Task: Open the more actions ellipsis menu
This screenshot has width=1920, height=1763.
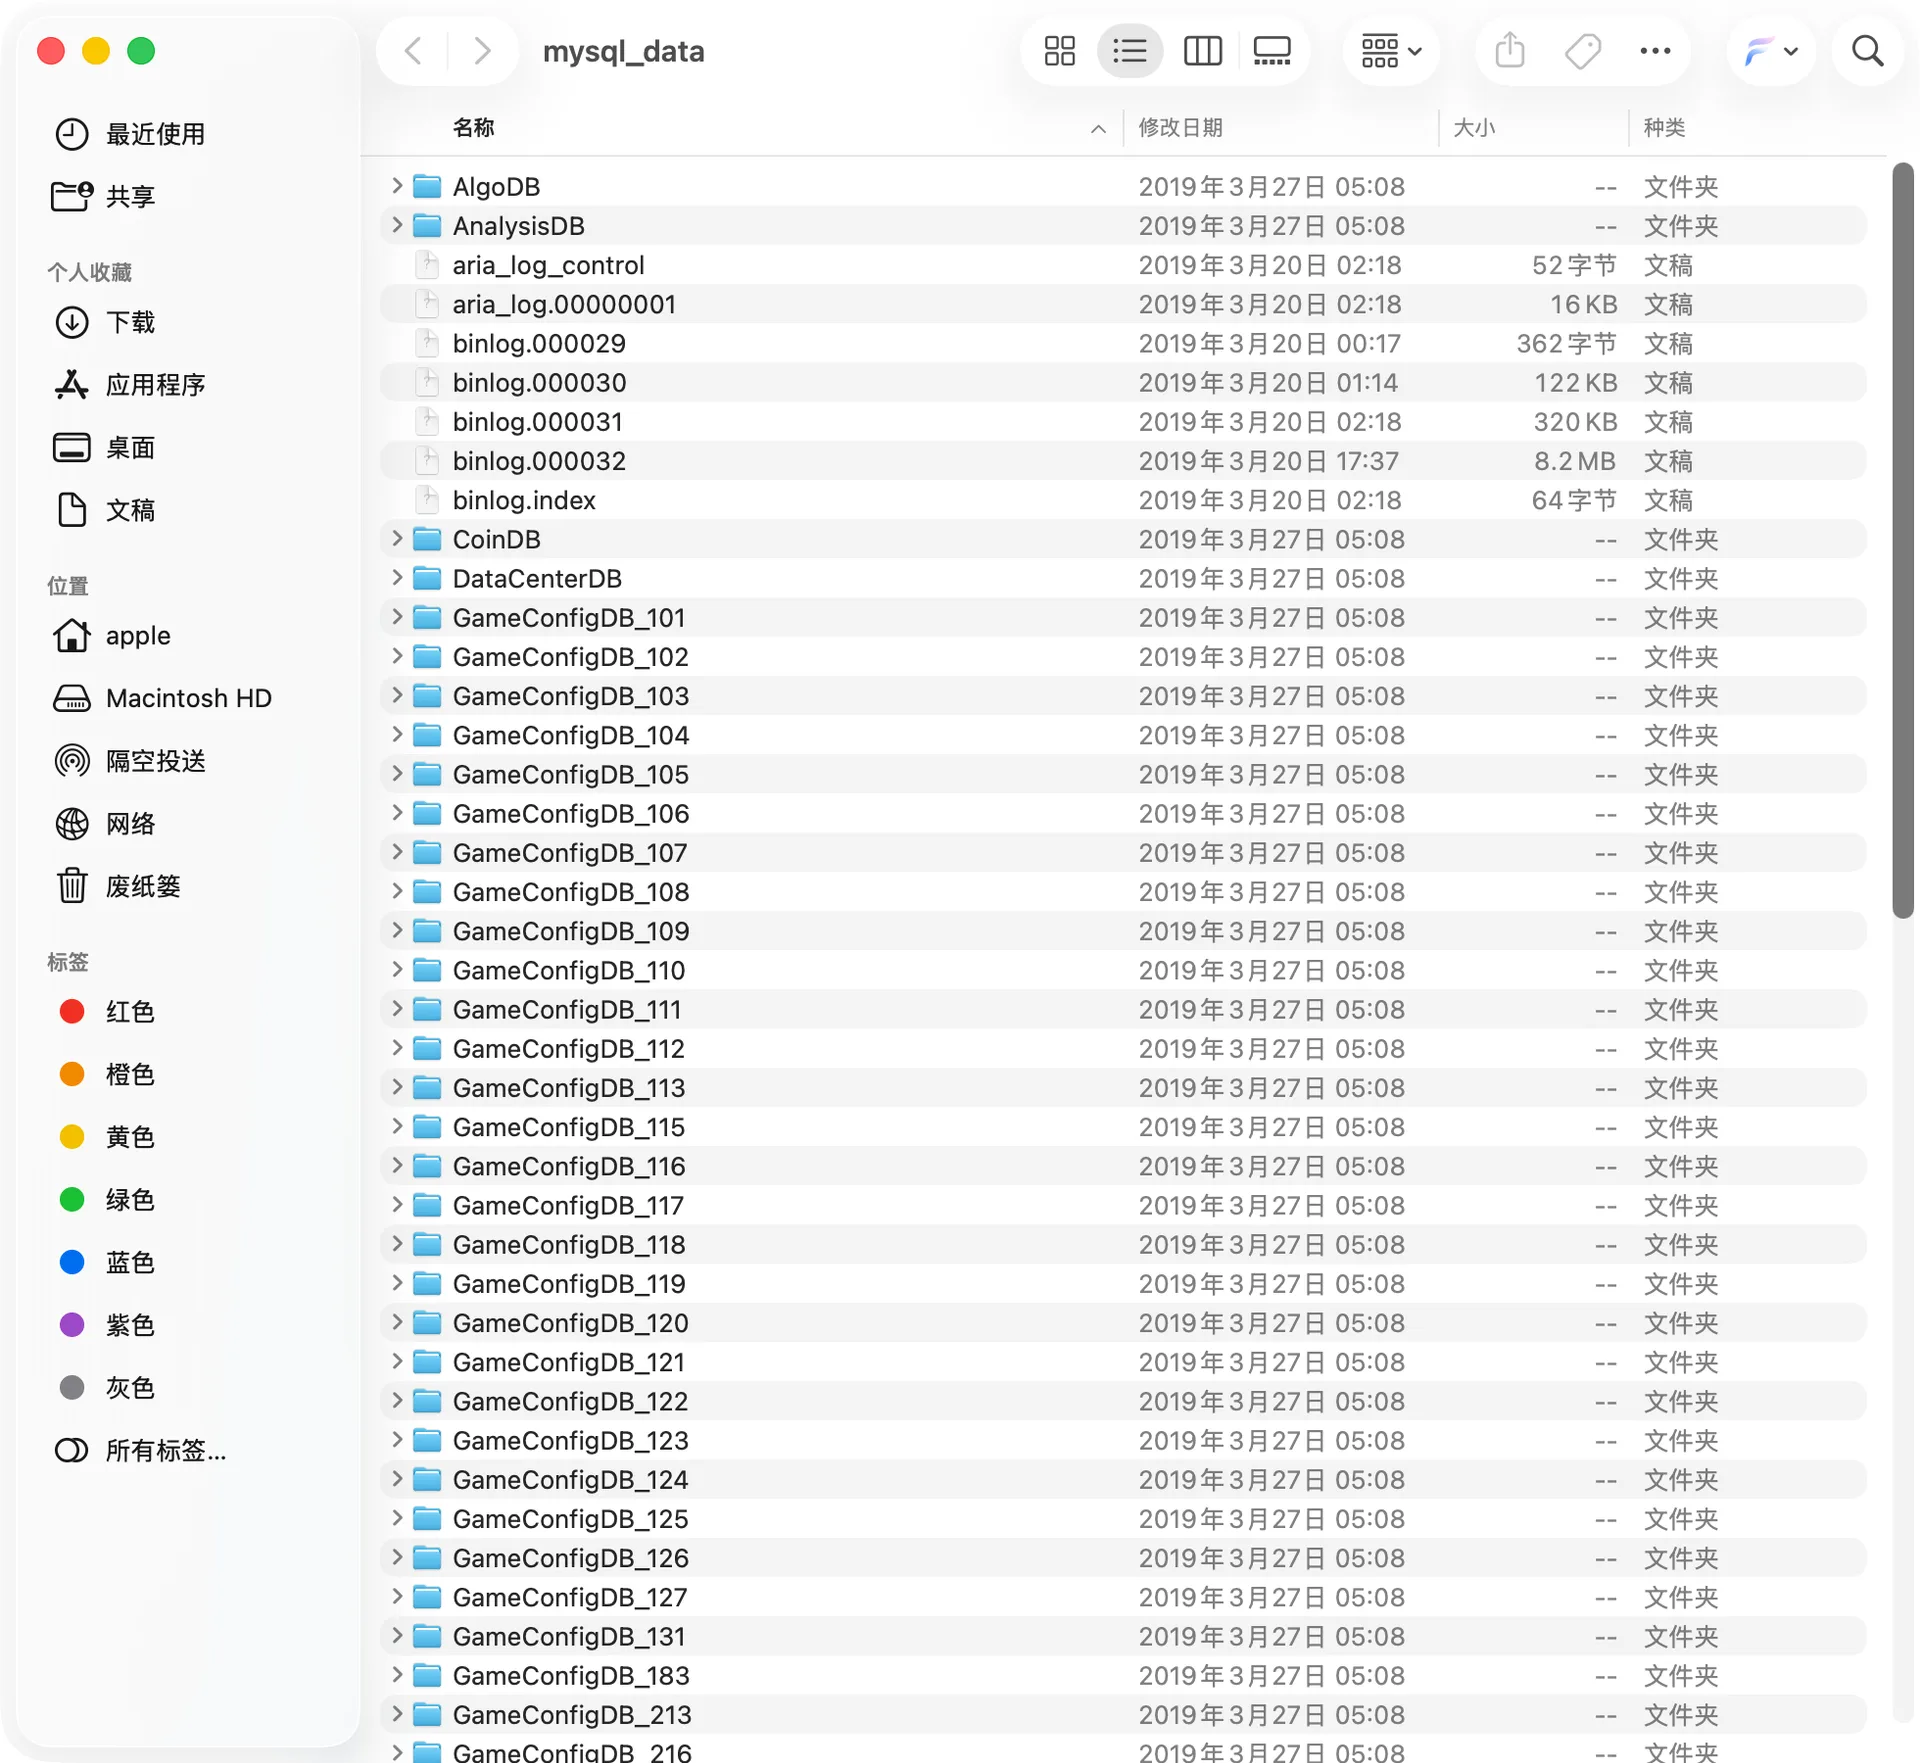Action: pyautogui.click(x=1655, y=51)
